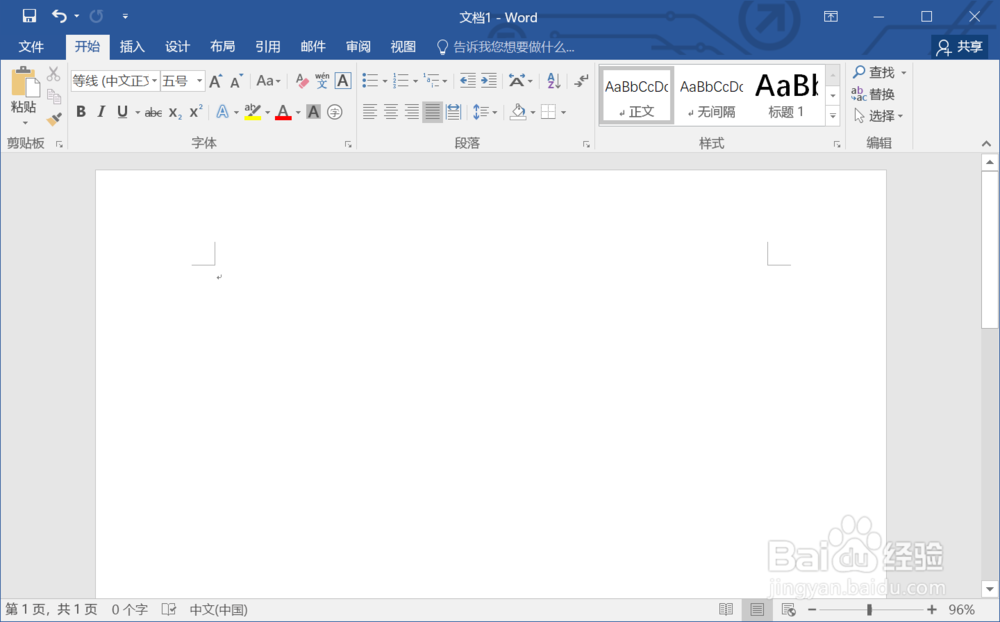The width and height of the screenshot is (1000, 622).
Task: Click the 选择 select button
Action: tap(879, 116)
